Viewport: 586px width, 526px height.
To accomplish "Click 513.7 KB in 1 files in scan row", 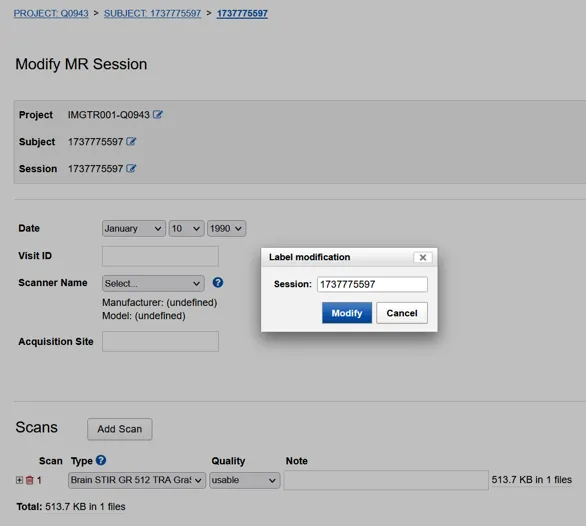I will click(x=532, y=480).
